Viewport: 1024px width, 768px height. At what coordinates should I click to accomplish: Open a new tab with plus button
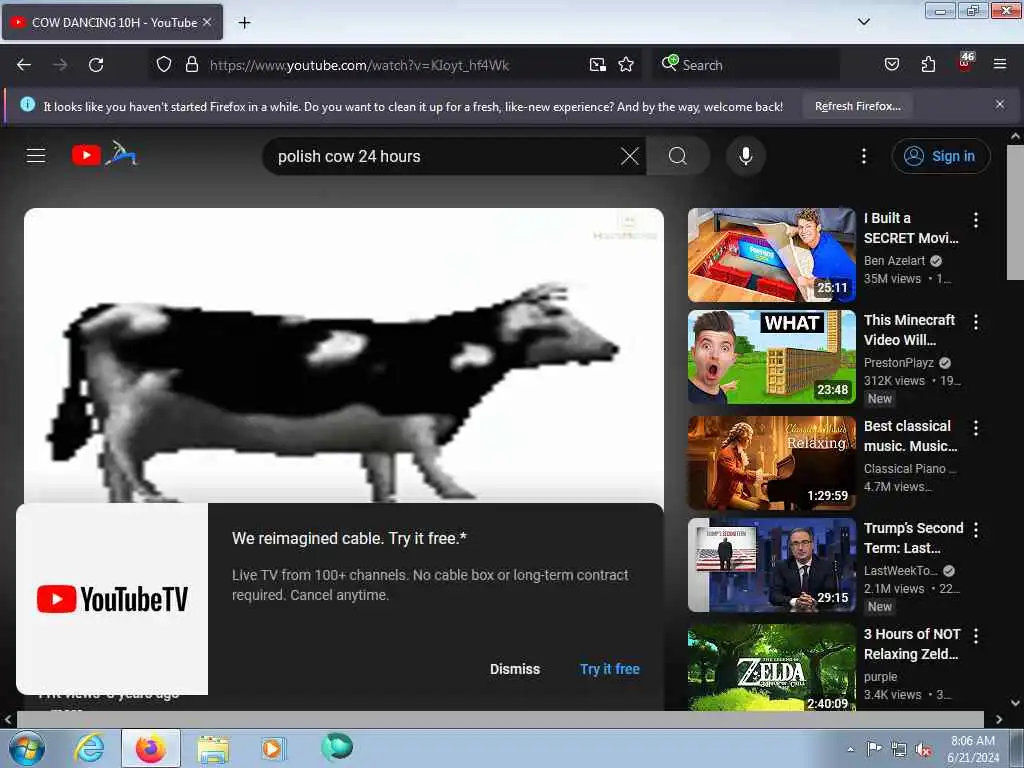click(x=244, y=23)
